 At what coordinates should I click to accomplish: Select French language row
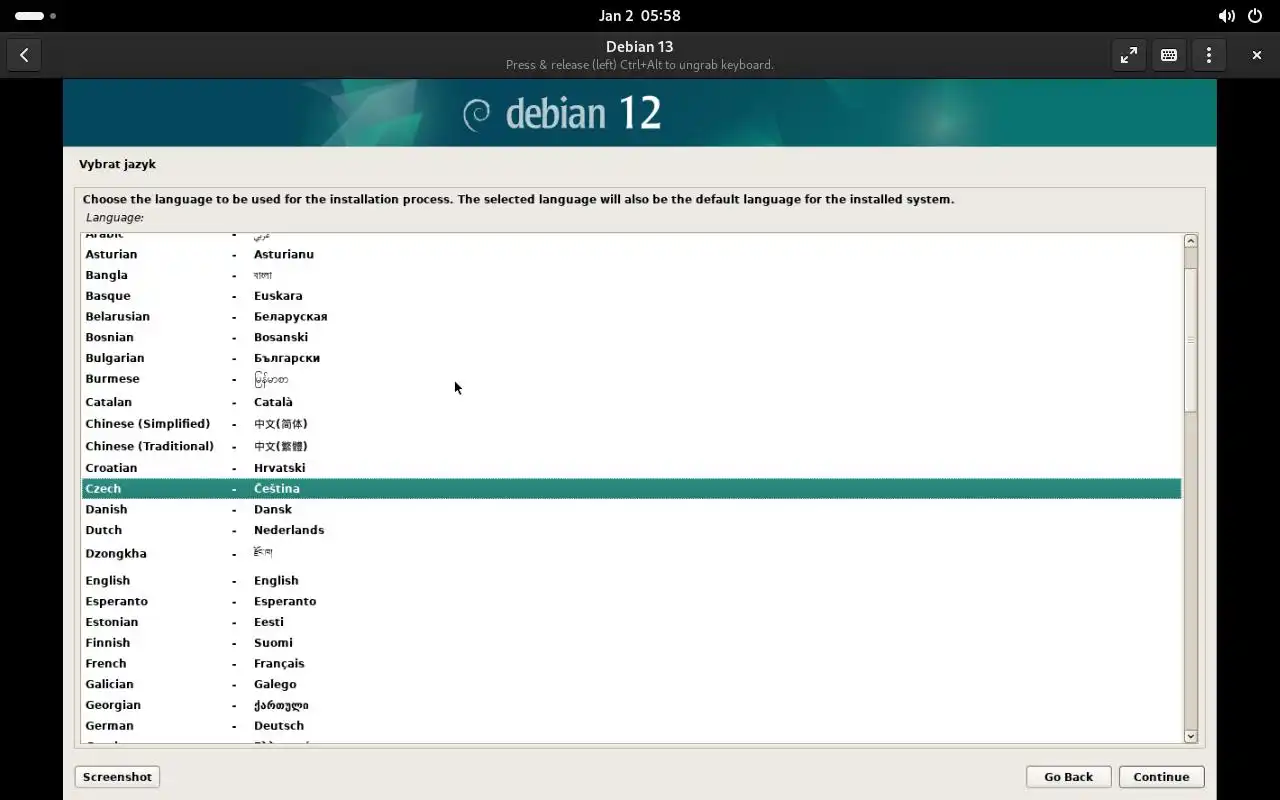(631, 663)
